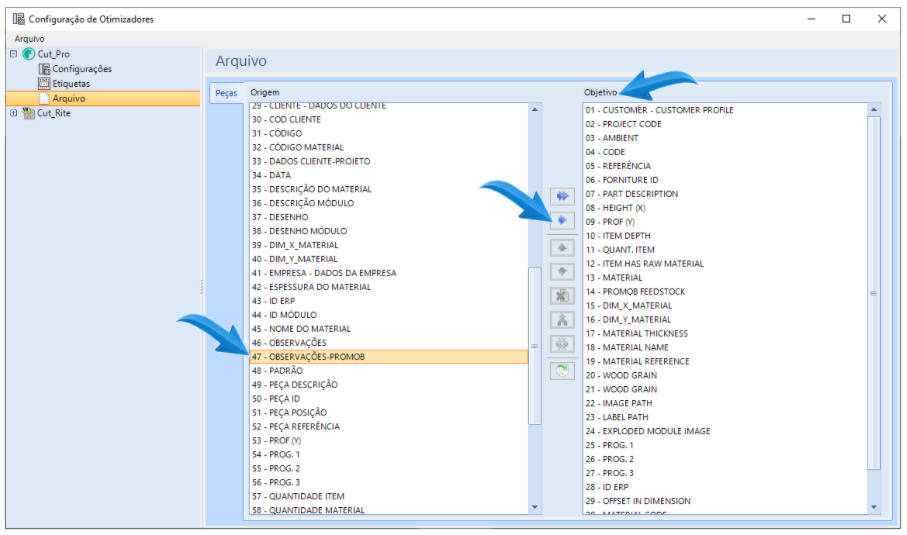907x535 pixels.
Task: Click the Etiquetas label icon
Action: tap(44, 83)
